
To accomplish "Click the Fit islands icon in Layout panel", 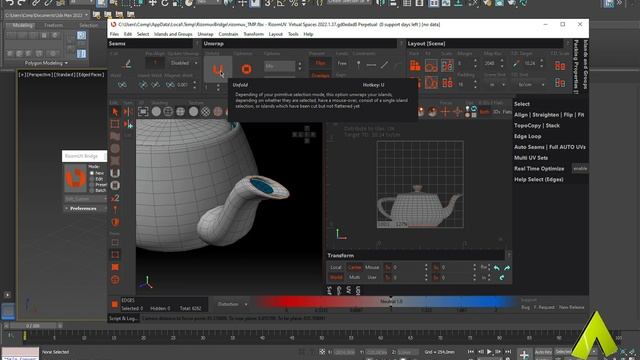I will click(x=431, y=65).
